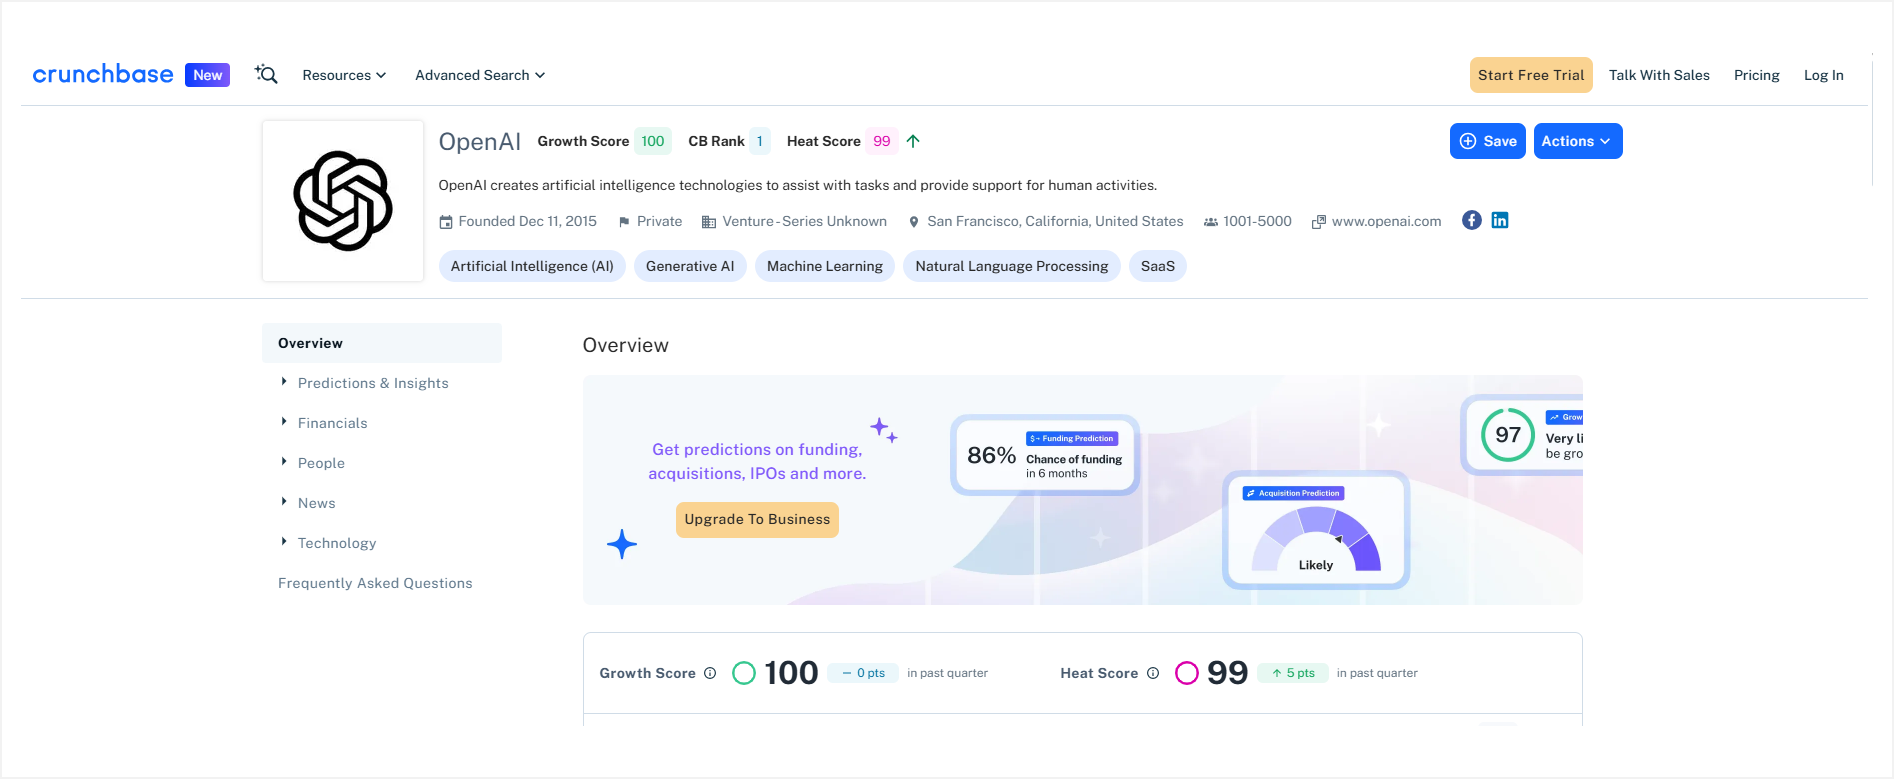Click the 86% chance of funding card
Screen dimensions: 1894x779
pos(1045,455)
